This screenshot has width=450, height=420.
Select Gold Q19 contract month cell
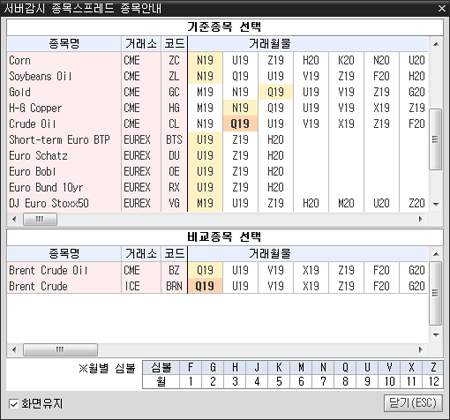276,92
